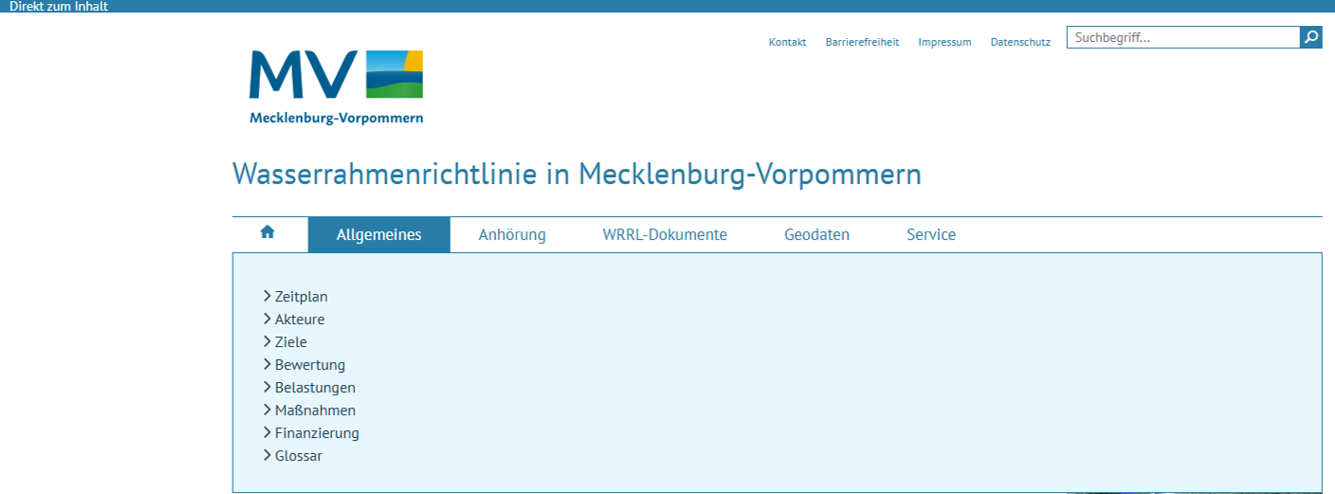1335x494 pixels.
Task: Click the magnifier search button
Action: (1311, 38)
